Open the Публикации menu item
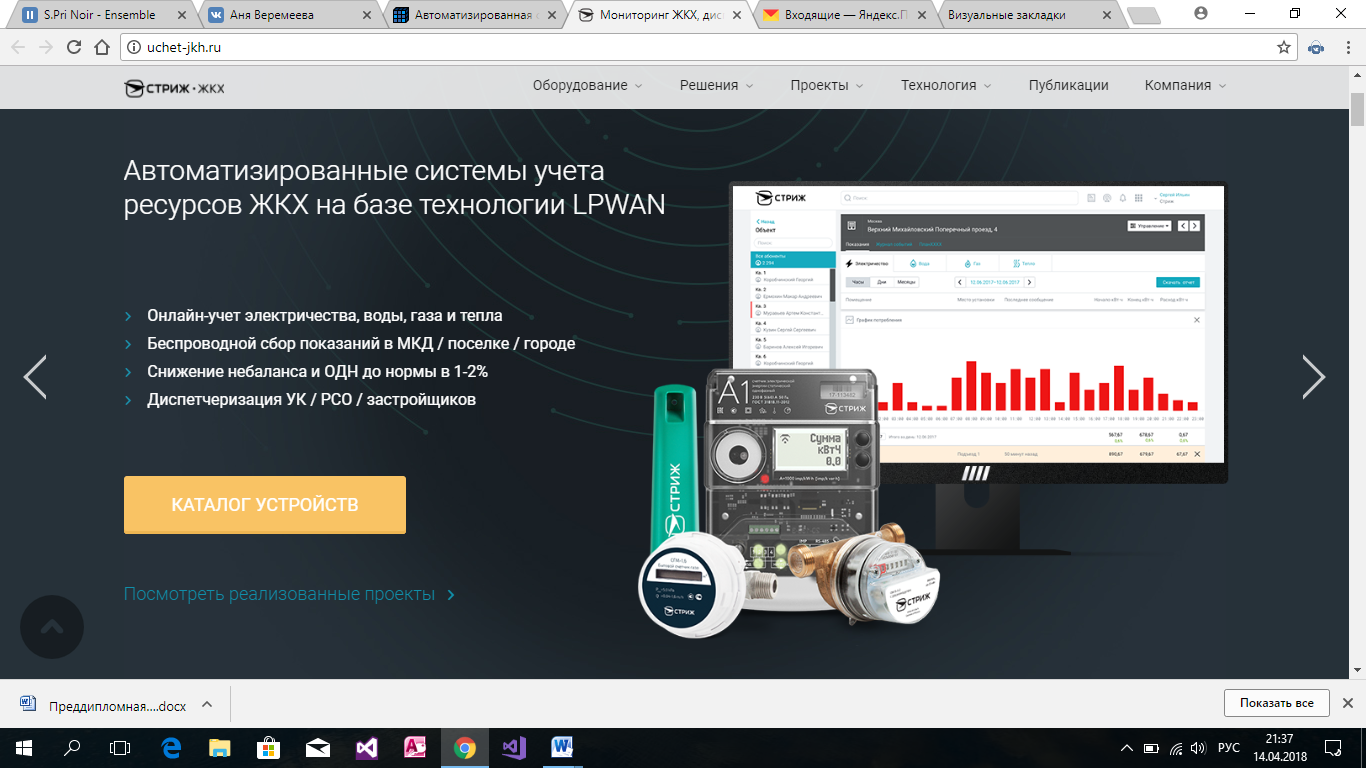Image resolution: width=1366 pixels, height=768 pixels. pyautogui.click(x=1068, y=86)
